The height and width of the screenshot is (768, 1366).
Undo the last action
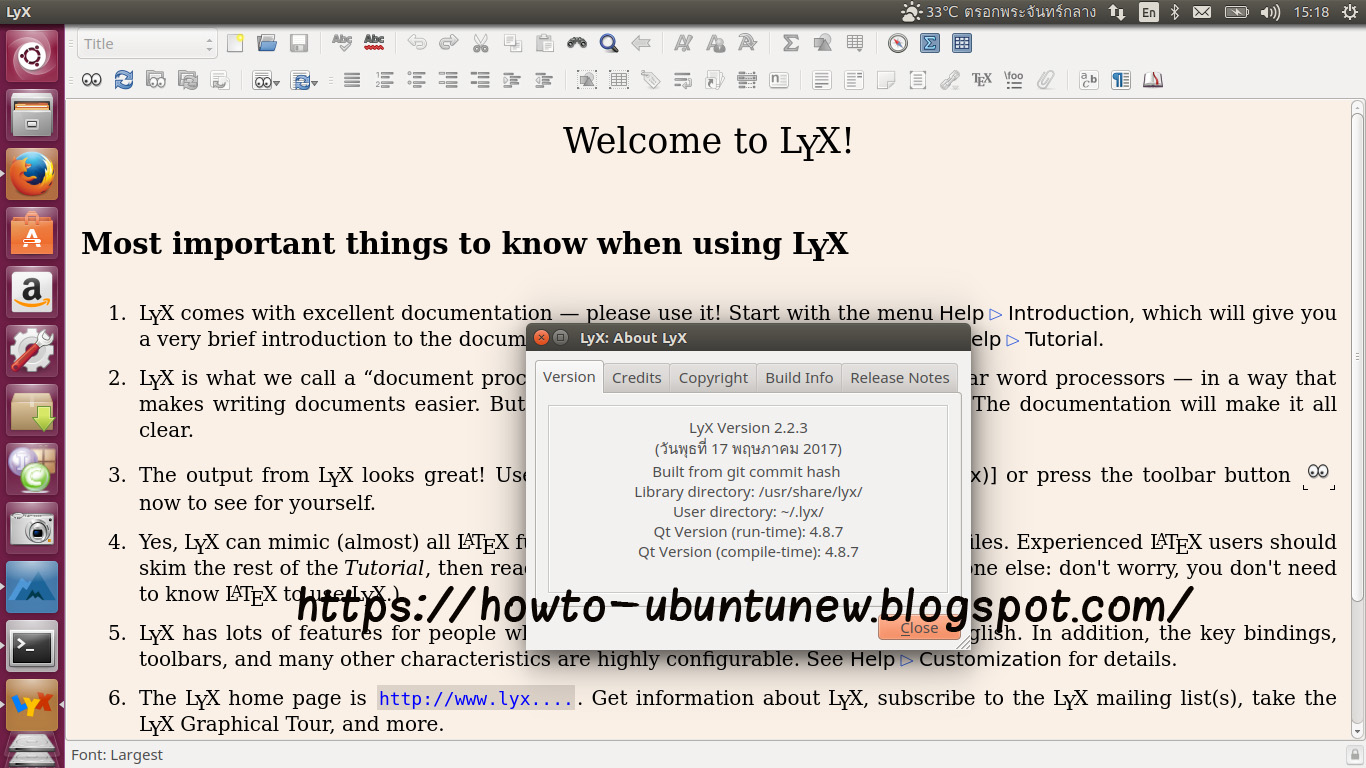(417, 43)
